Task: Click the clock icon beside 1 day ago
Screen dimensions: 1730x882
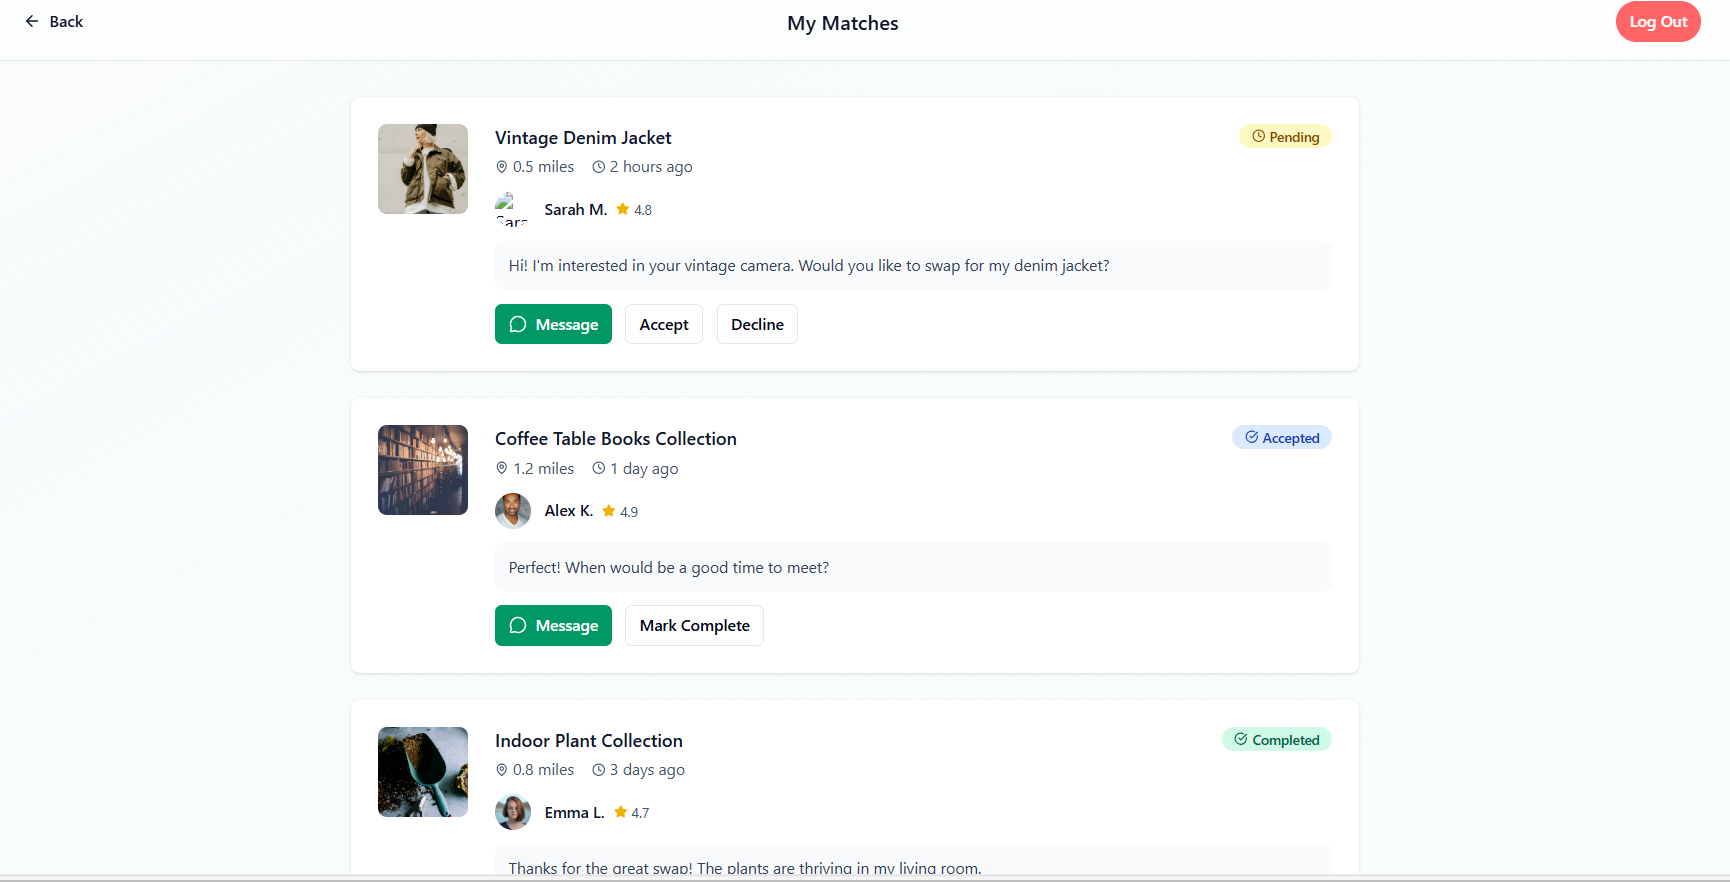Action: tap(599, 468)
